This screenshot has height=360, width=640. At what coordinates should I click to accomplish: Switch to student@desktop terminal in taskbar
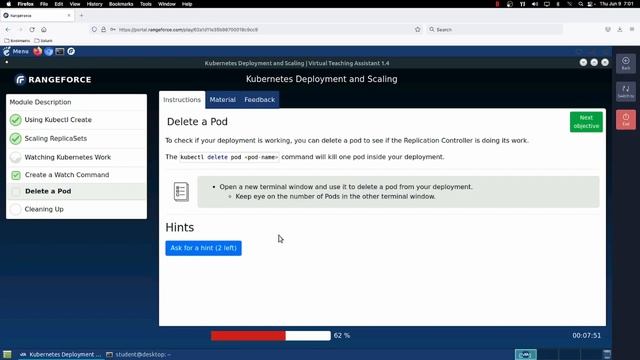coord(139,354)
